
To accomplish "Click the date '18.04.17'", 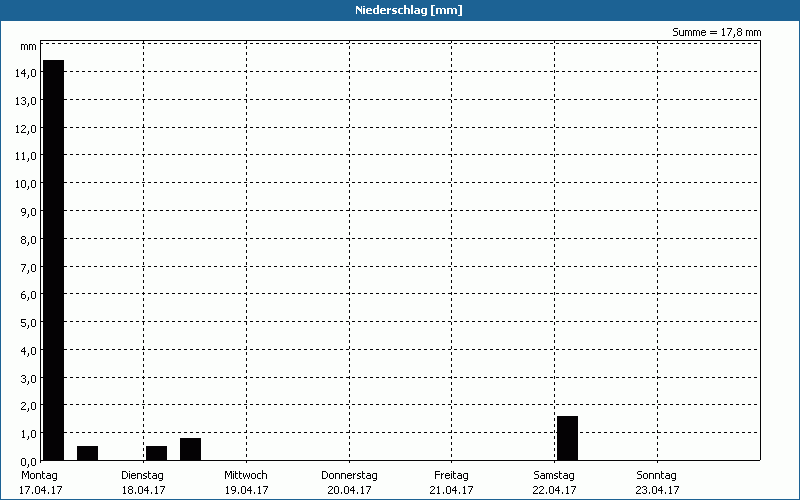I will click(x=143, y=490).
